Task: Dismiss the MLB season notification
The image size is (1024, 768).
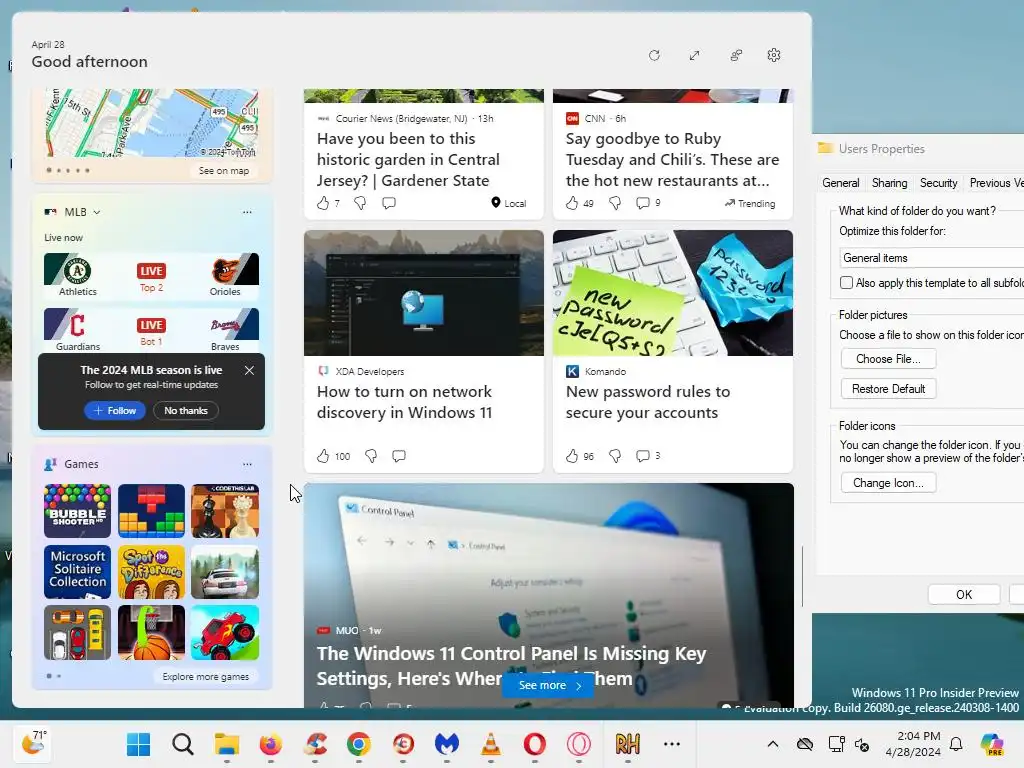Action: point(249,370)
